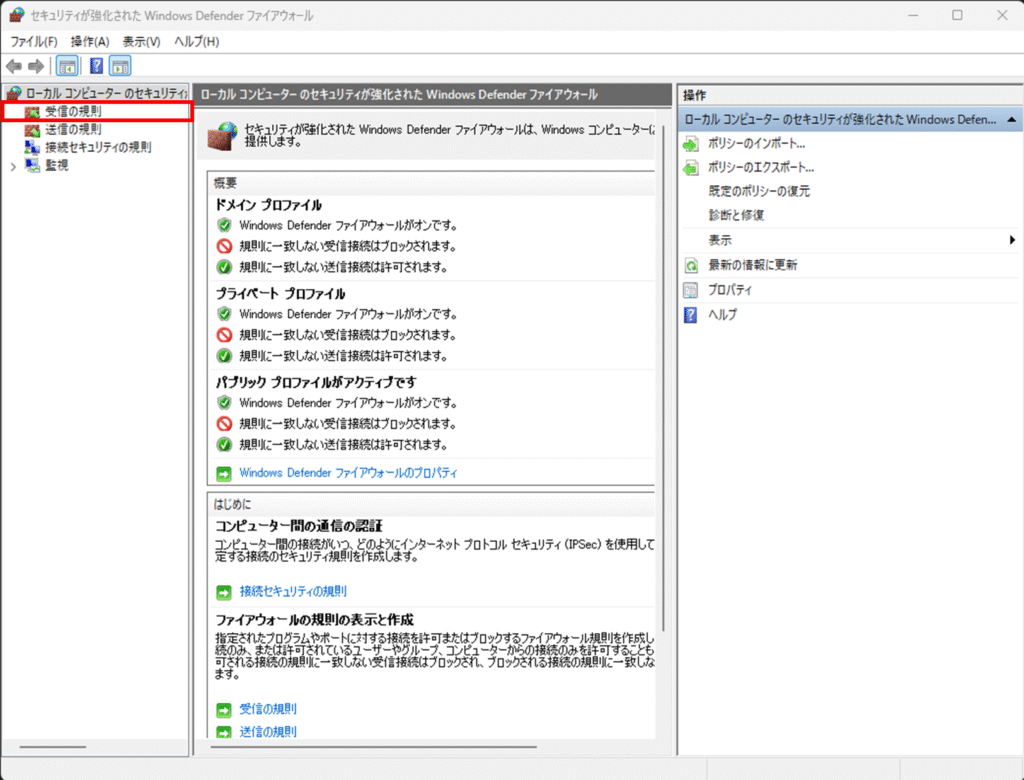This screenshot has height=780, width=1024.
Task: Open the 送信の規則 link in center pane
Action: click(268, 732)
